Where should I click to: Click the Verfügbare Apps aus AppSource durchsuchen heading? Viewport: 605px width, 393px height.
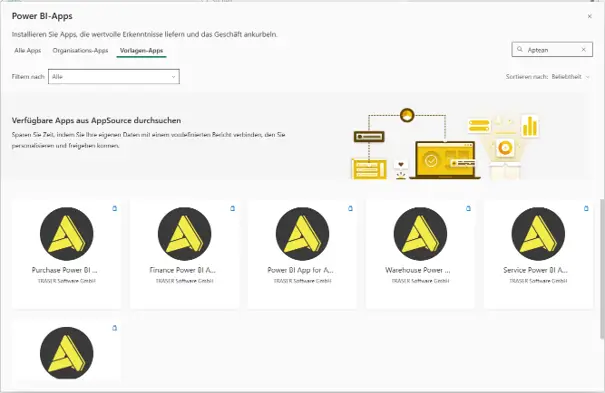coord(96,120)
